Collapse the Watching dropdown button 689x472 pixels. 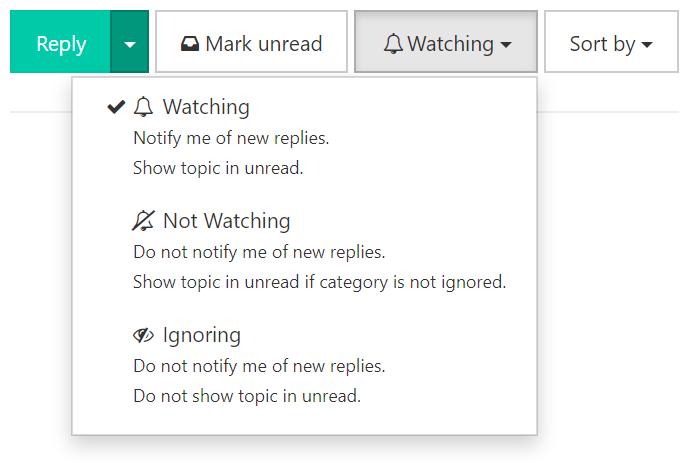[446, 42]
